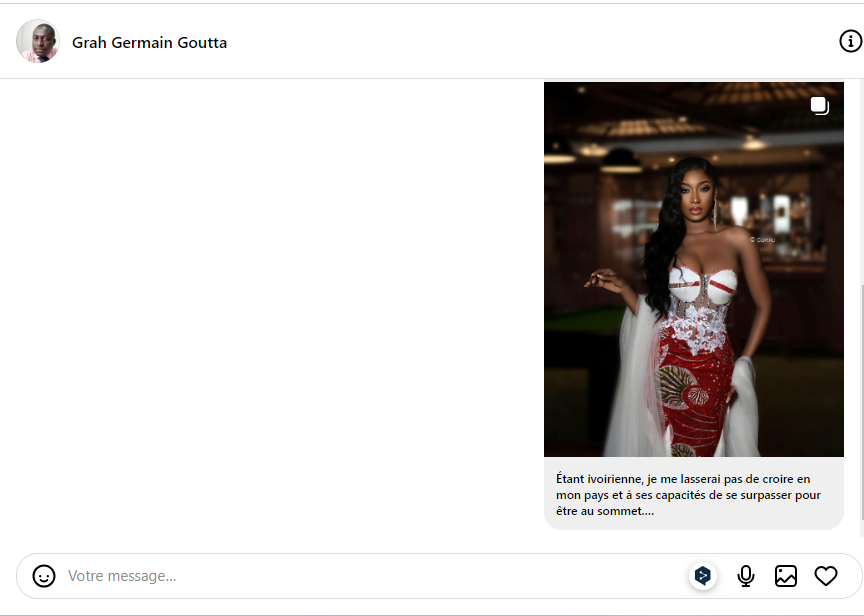Focus the "Votre message..." input field
Screen dimensions: 864x616
375,576
